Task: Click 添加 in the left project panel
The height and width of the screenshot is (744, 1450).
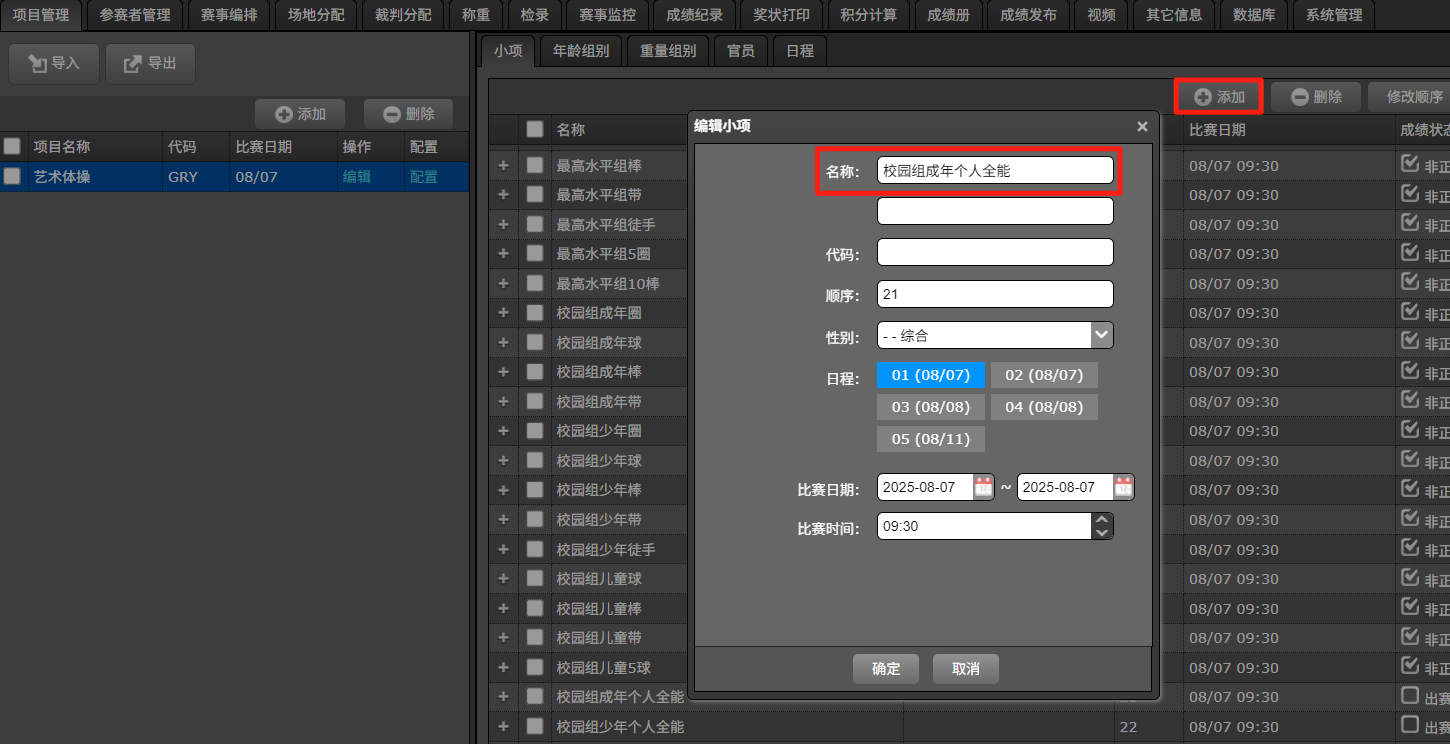Action: [x=300, y=114]
